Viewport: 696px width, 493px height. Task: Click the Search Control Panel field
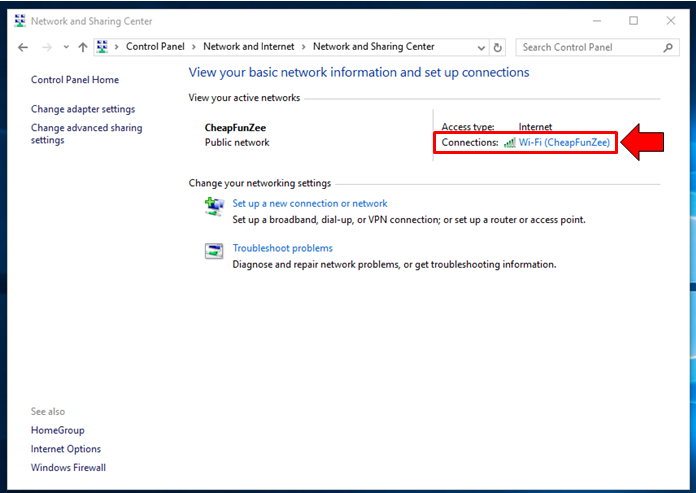point(590,47)
